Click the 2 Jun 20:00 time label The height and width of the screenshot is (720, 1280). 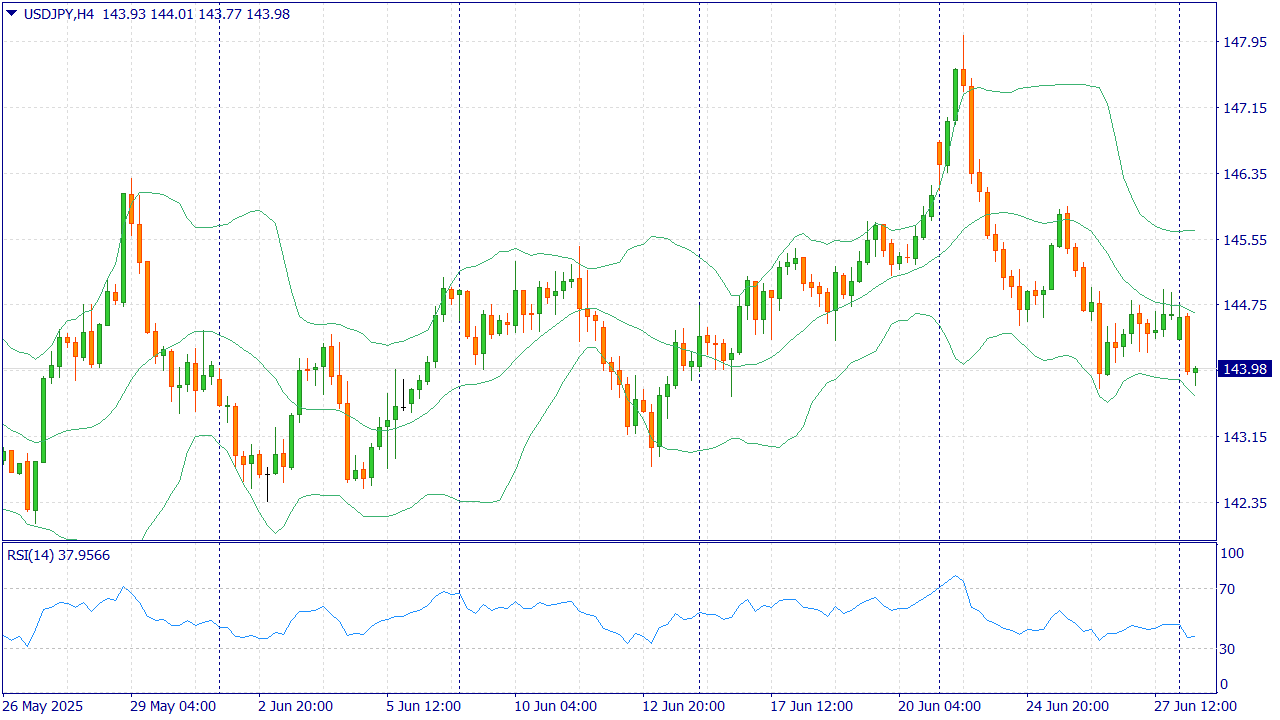coord(296,706)
